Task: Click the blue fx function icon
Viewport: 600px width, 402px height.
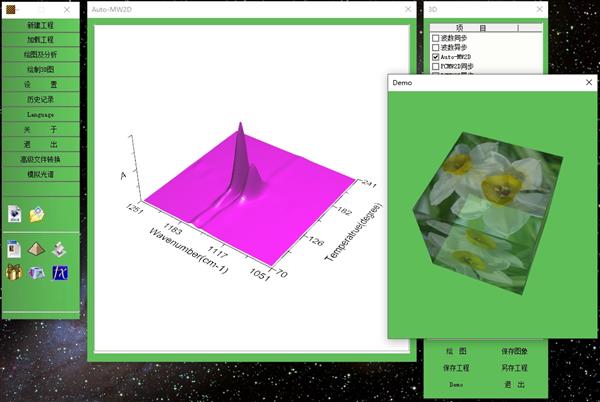Action: click(60, 272)
